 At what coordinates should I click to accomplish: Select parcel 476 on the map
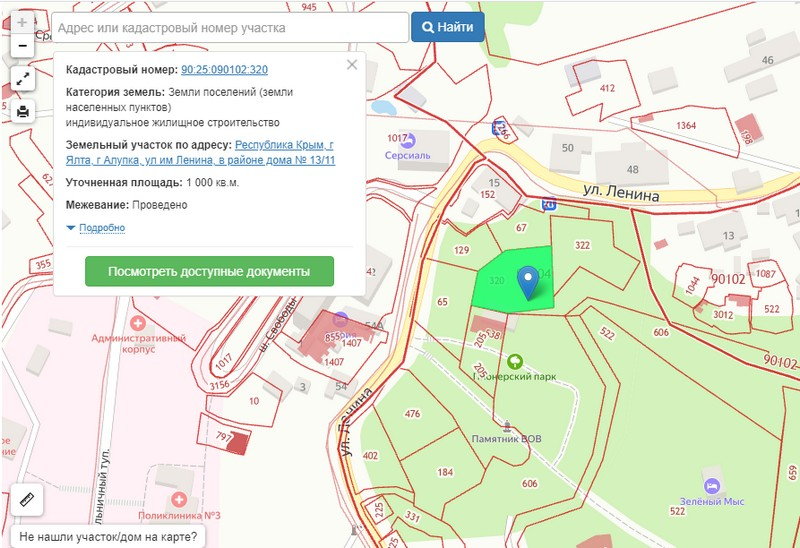[x=412, y=414]
